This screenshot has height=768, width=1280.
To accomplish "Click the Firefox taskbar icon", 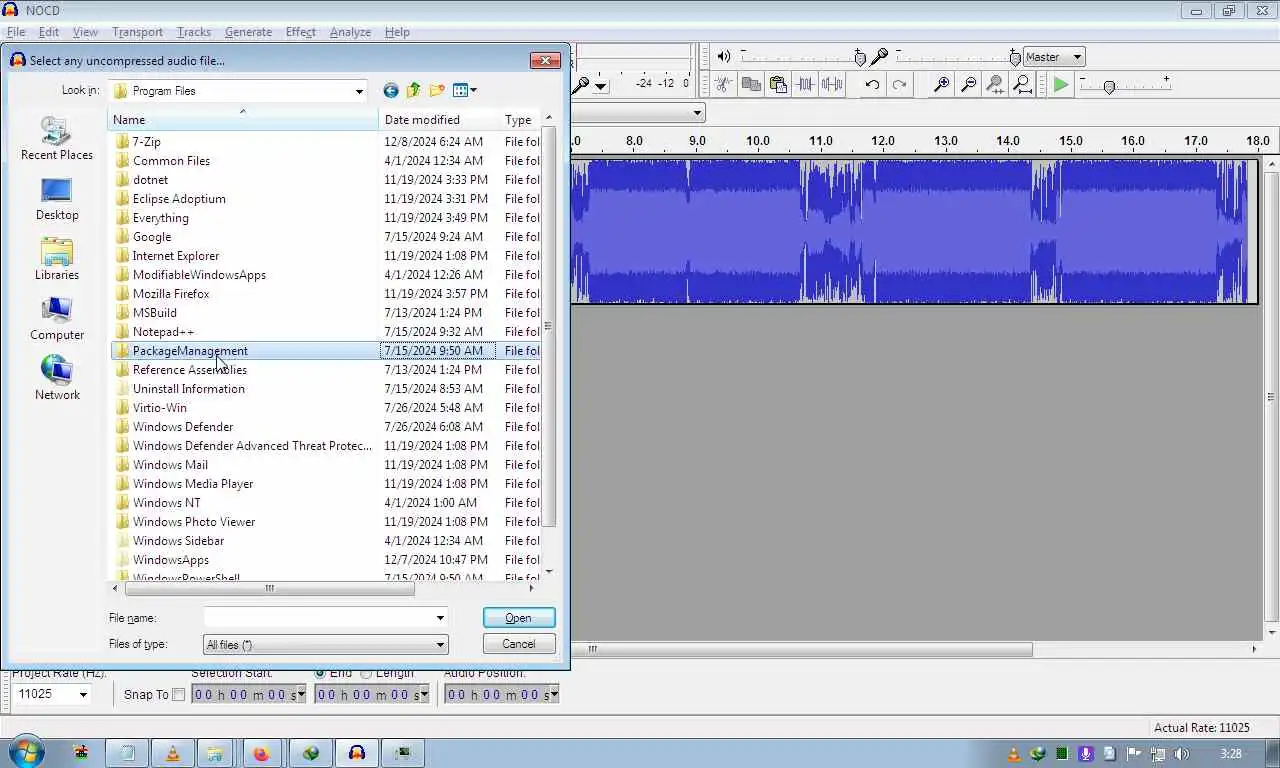I will pyautogui.click(x=261, y=753).
